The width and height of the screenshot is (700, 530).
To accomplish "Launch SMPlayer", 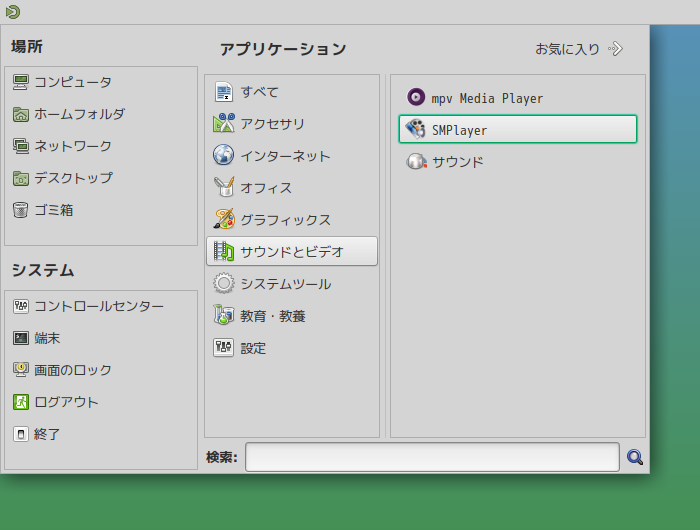I will (518, 129).
